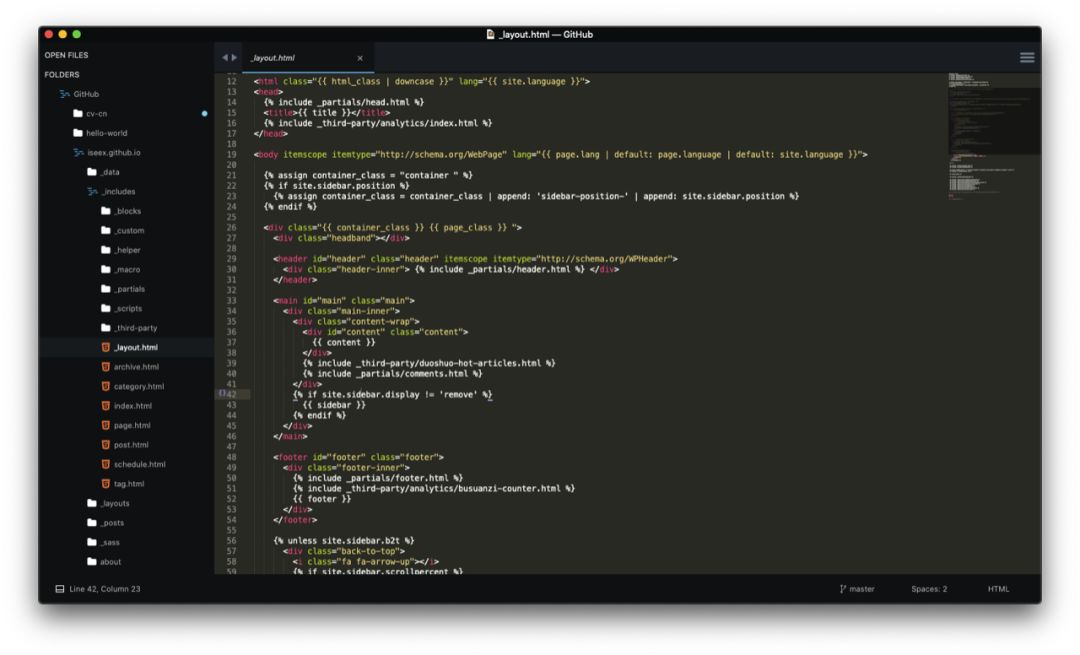1080x655 pixels.
Task: Expand the _blocks folder
Action: [x=128, y=211]
